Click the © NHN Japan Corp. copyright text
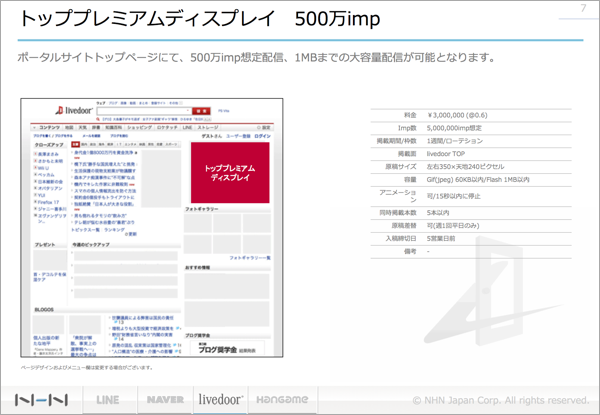Image resolution: width=600 pixels, height=415 pixels. coord(501,400)
